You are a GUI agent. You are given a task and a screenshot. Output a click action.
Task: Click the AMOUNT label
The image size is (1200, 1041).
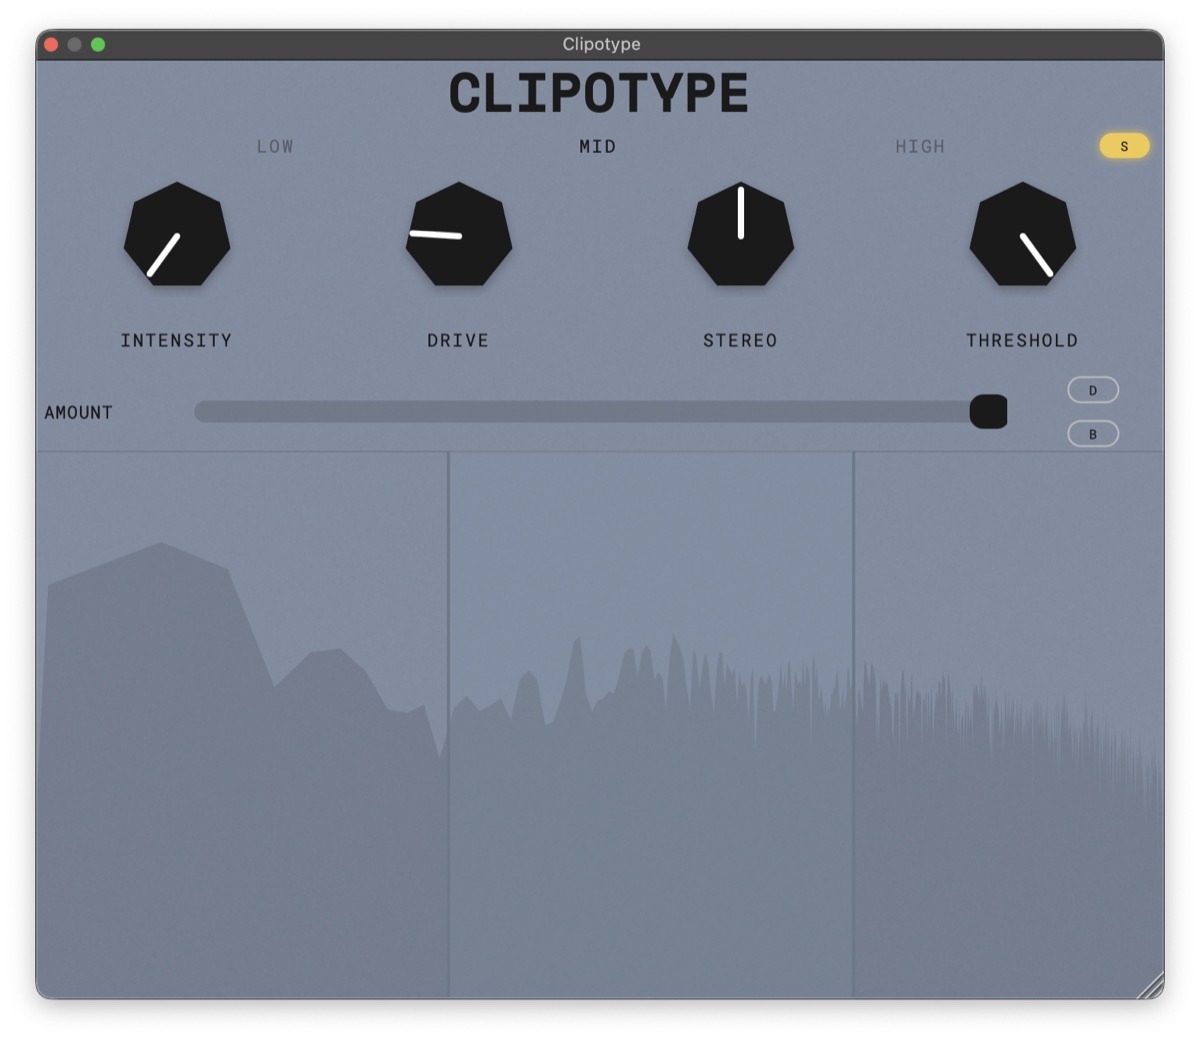(78, 412)
